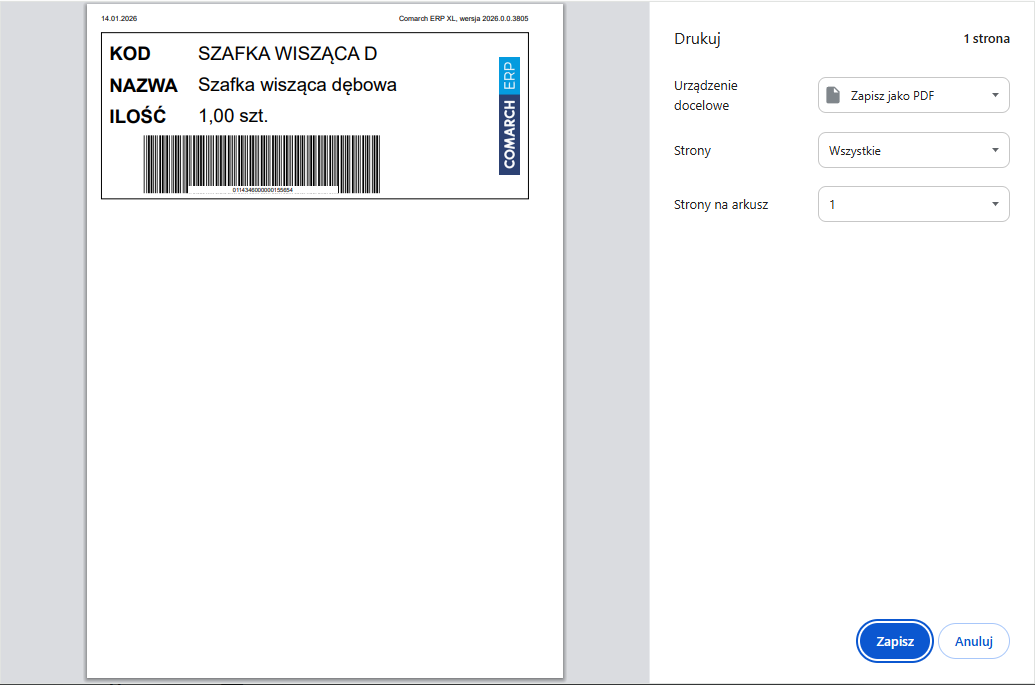Click the Comarch ERP XL version text
The image size is (1035, 685).
pos(463,18)
